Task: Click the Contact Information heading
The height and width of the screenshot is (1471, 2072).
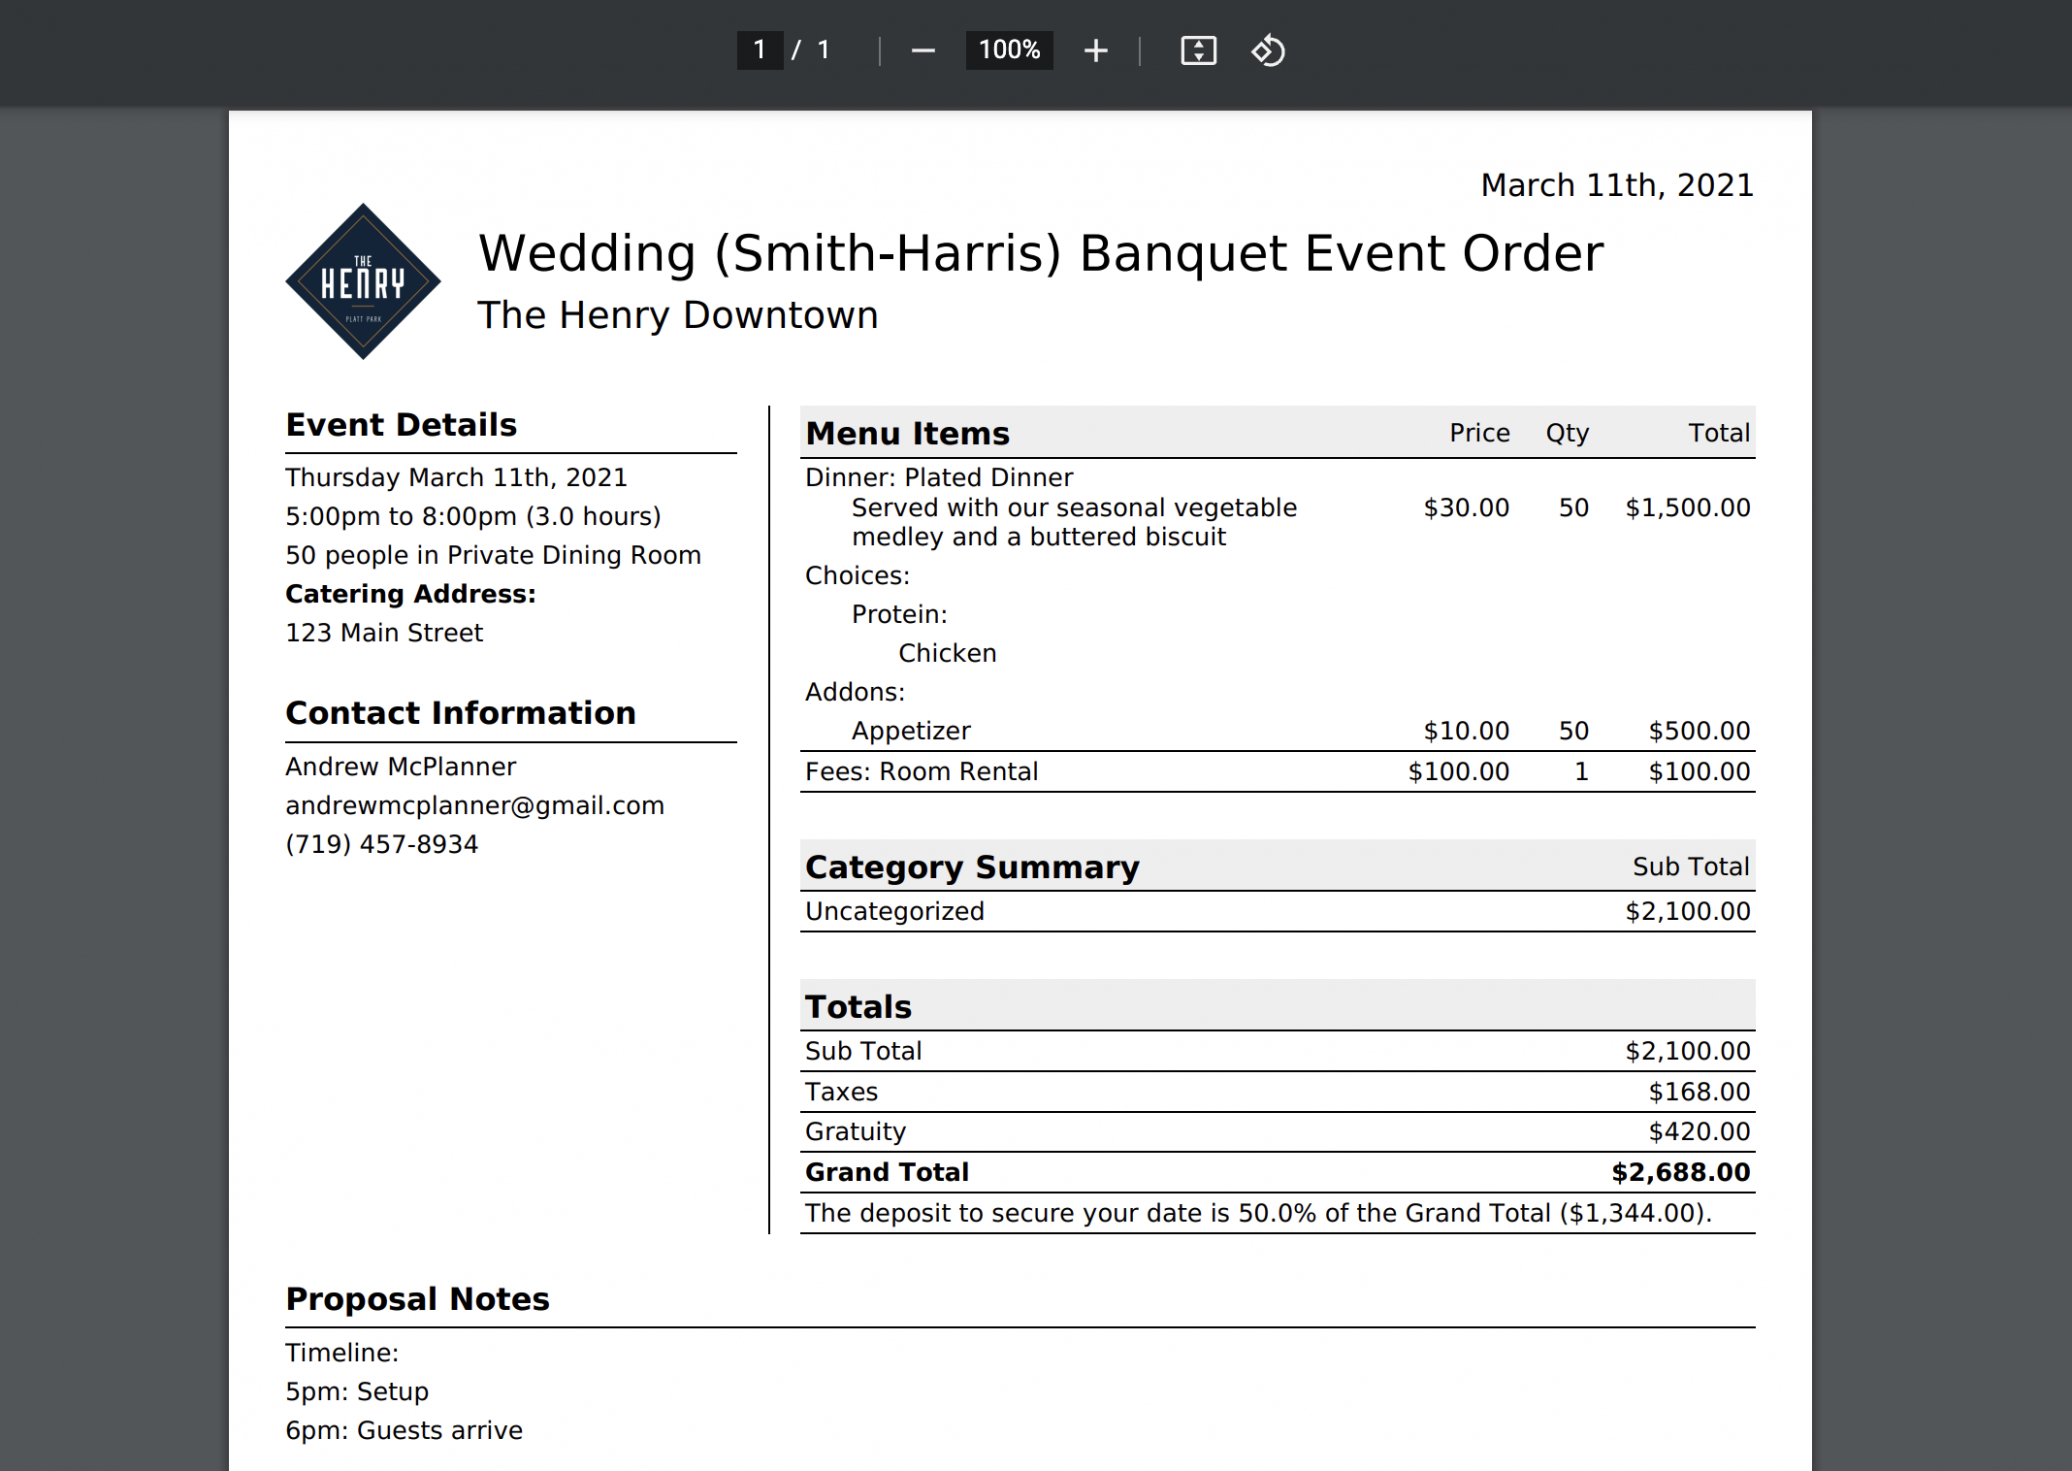Action: coord(460,713)
